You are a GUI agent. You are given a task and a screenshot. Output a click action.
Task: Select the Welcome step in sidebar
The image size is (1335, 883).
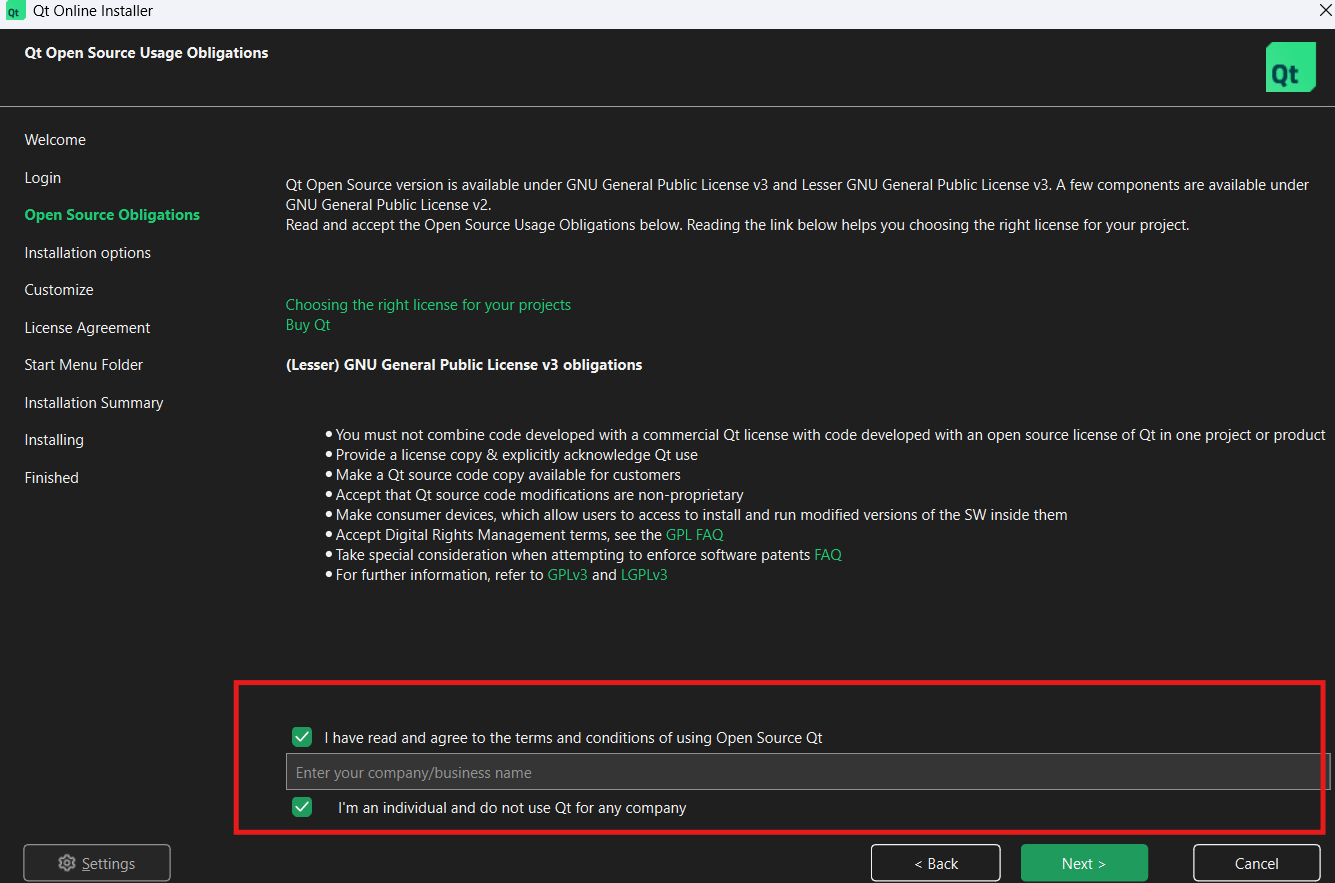[55, 140]
